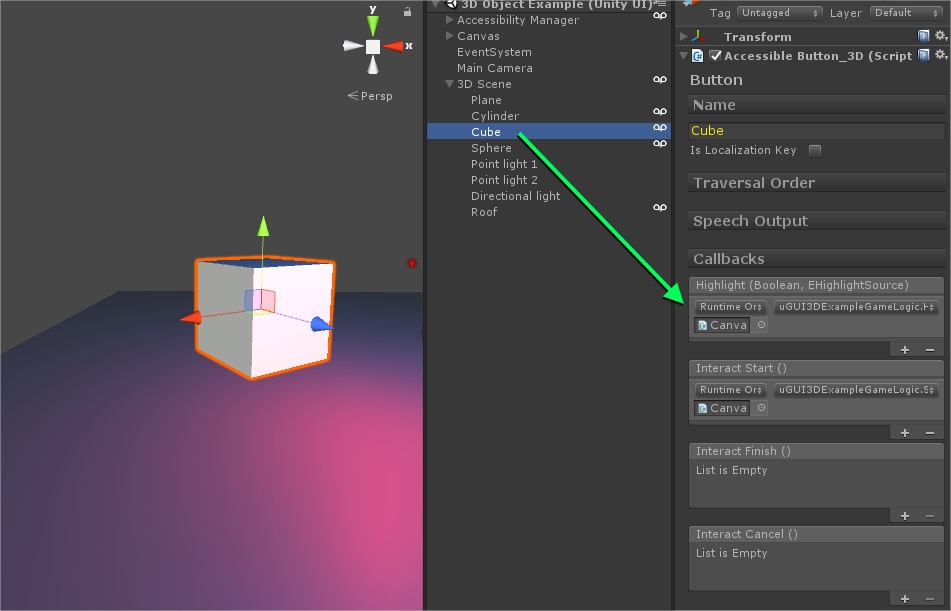The image size is (951, 611).
Task: Open Accessible Button_3D script gear menu
Action: click(940, 56)
